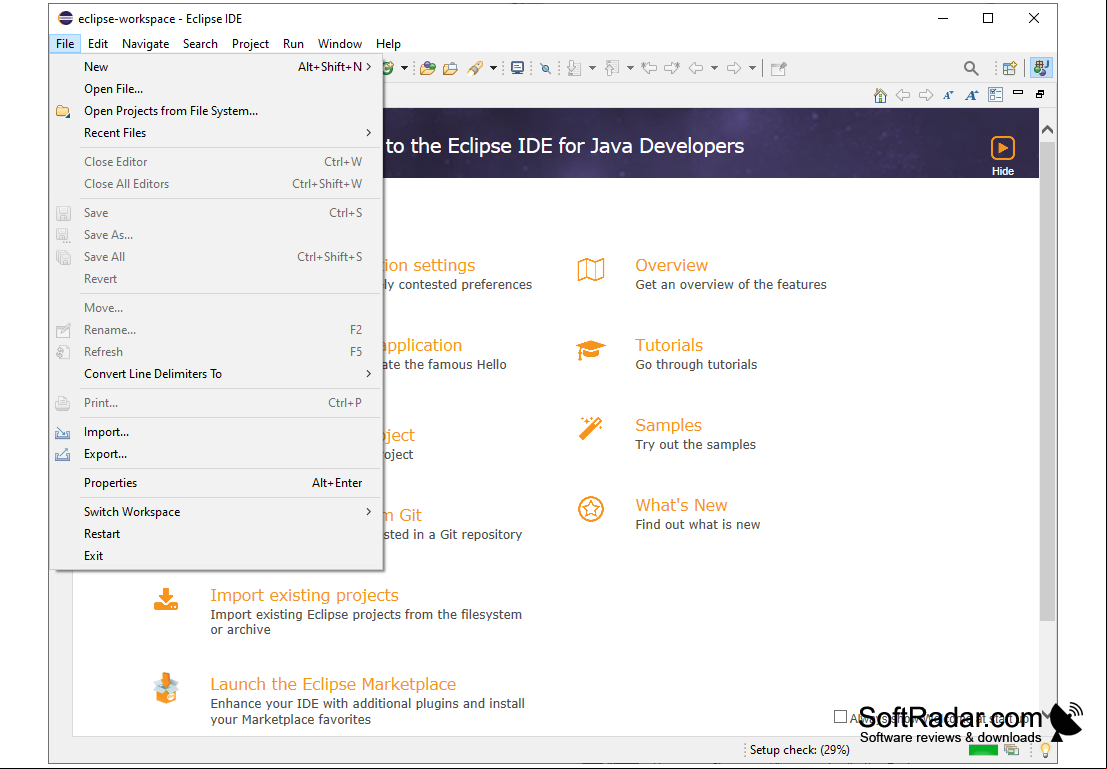1107x769 pixels.
Task: Click the Overview map icon
Action: coord(591,270)
